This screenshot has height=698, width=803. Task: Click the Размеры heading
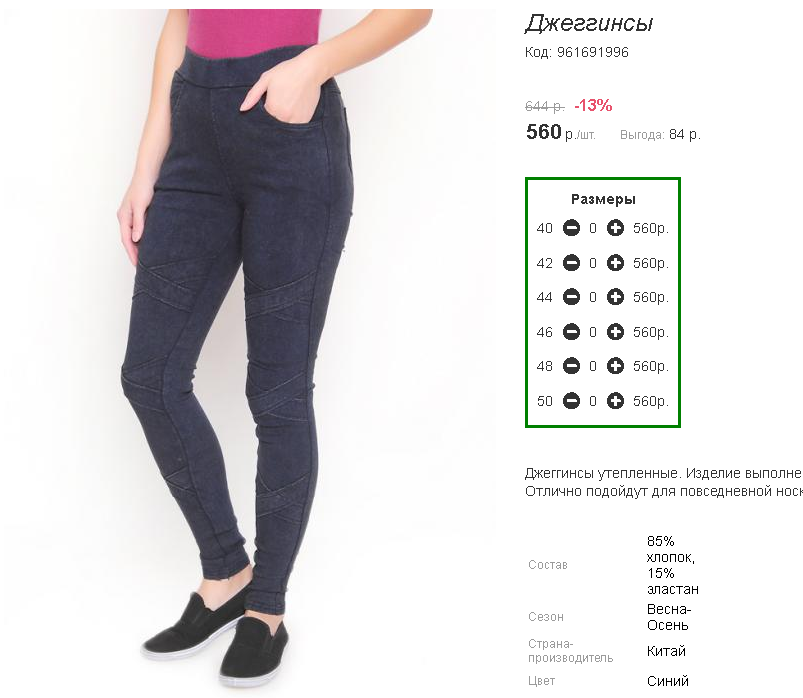point(603,199)
